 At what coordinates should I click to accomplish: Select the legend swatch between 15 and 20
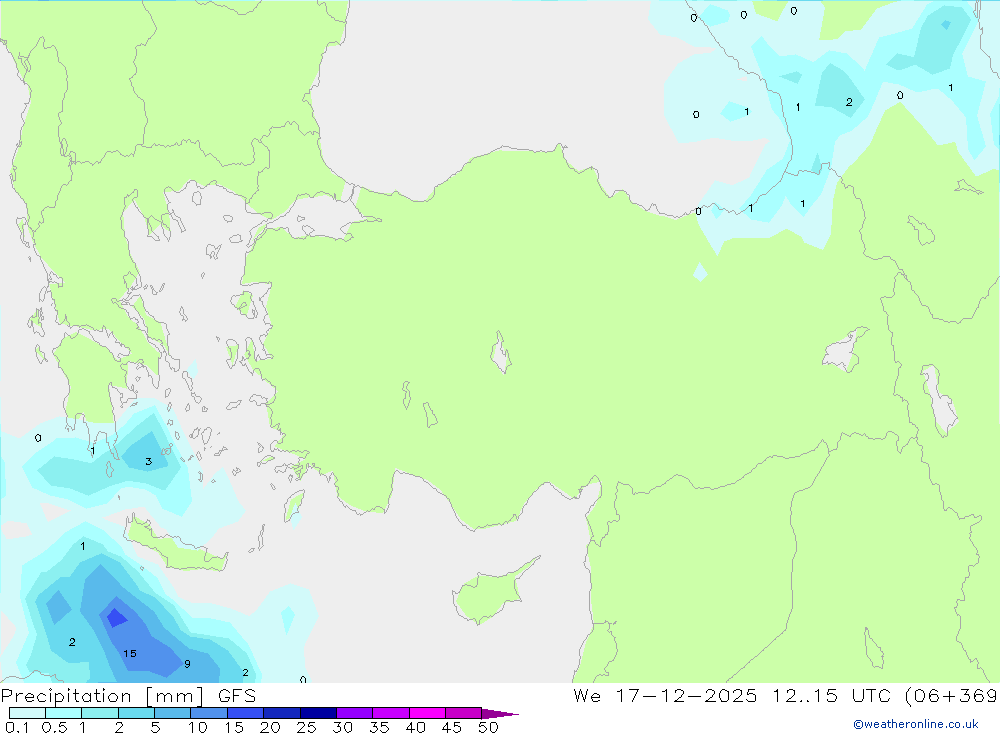[245, 713]
